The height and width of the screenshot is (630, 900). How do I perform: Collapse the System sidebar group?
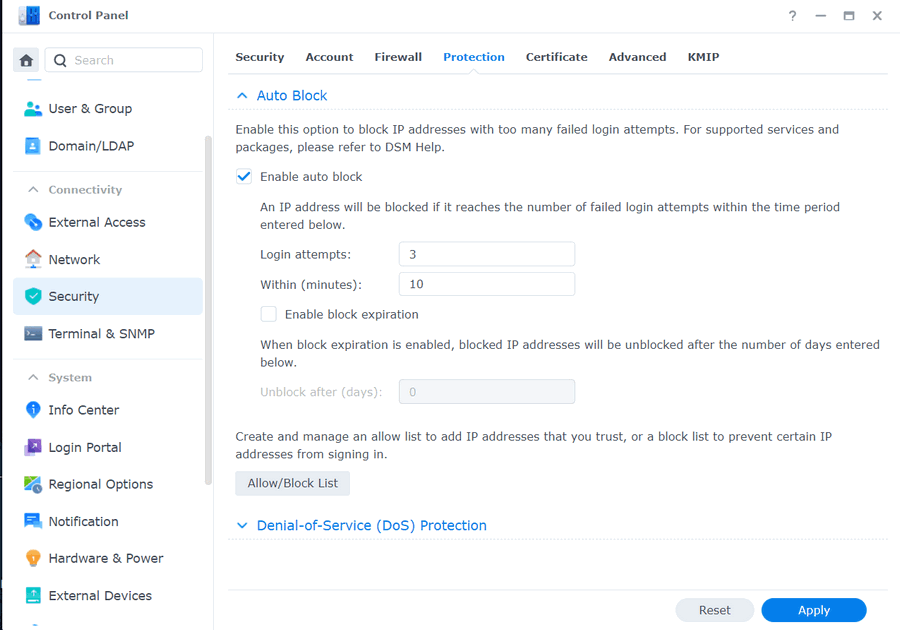(x=33, y=378)
